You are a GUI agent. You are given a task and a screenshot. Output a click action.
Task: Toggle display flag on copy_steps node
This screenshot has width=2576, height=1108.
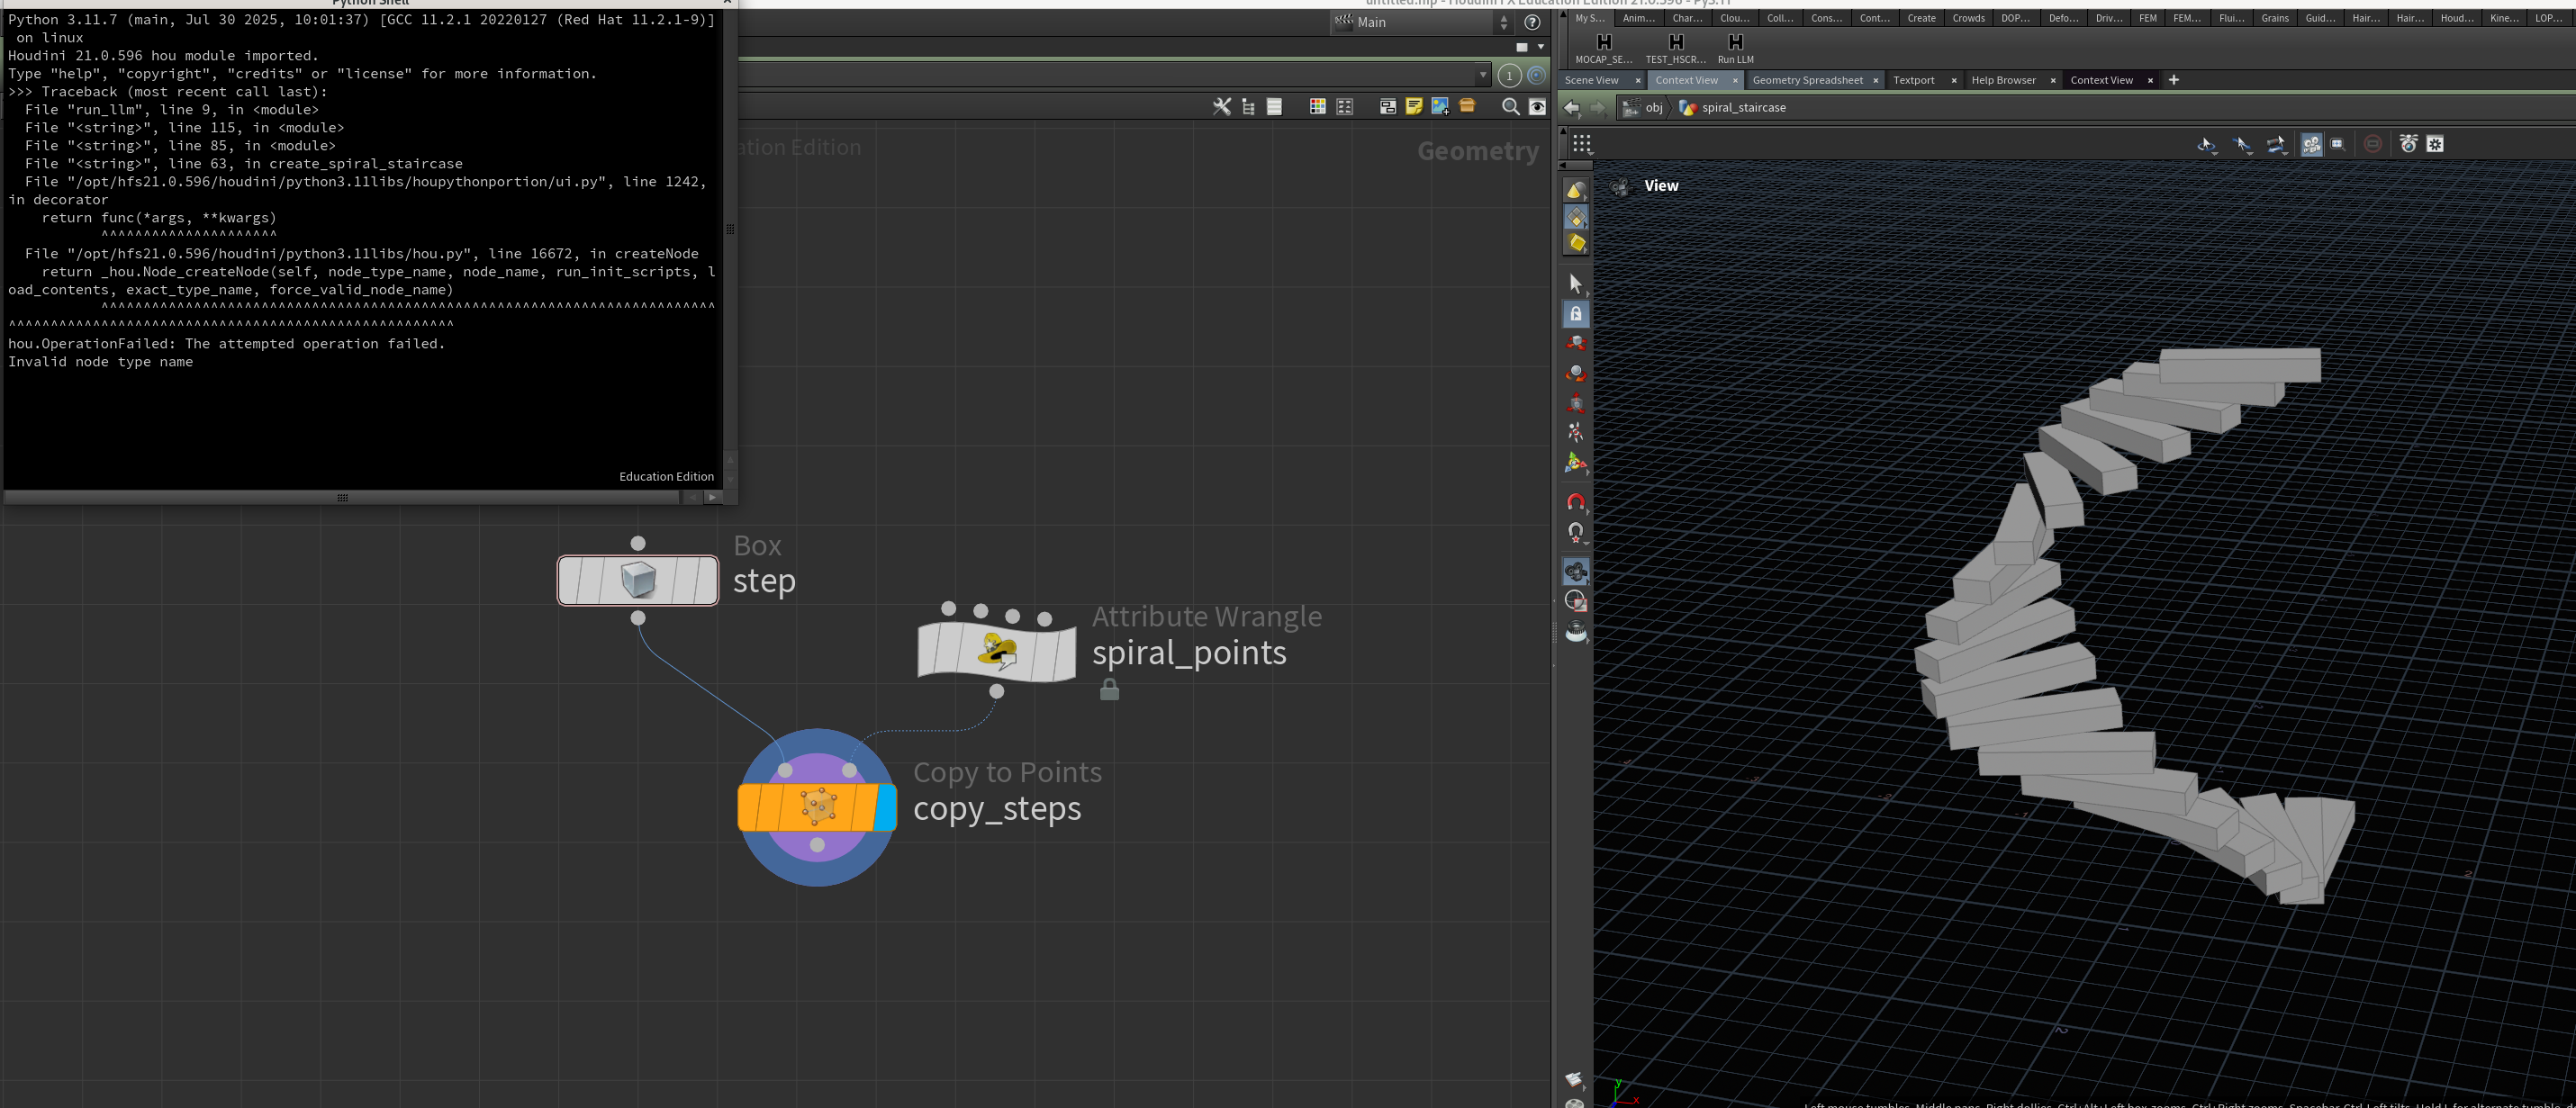click(885, 807)
